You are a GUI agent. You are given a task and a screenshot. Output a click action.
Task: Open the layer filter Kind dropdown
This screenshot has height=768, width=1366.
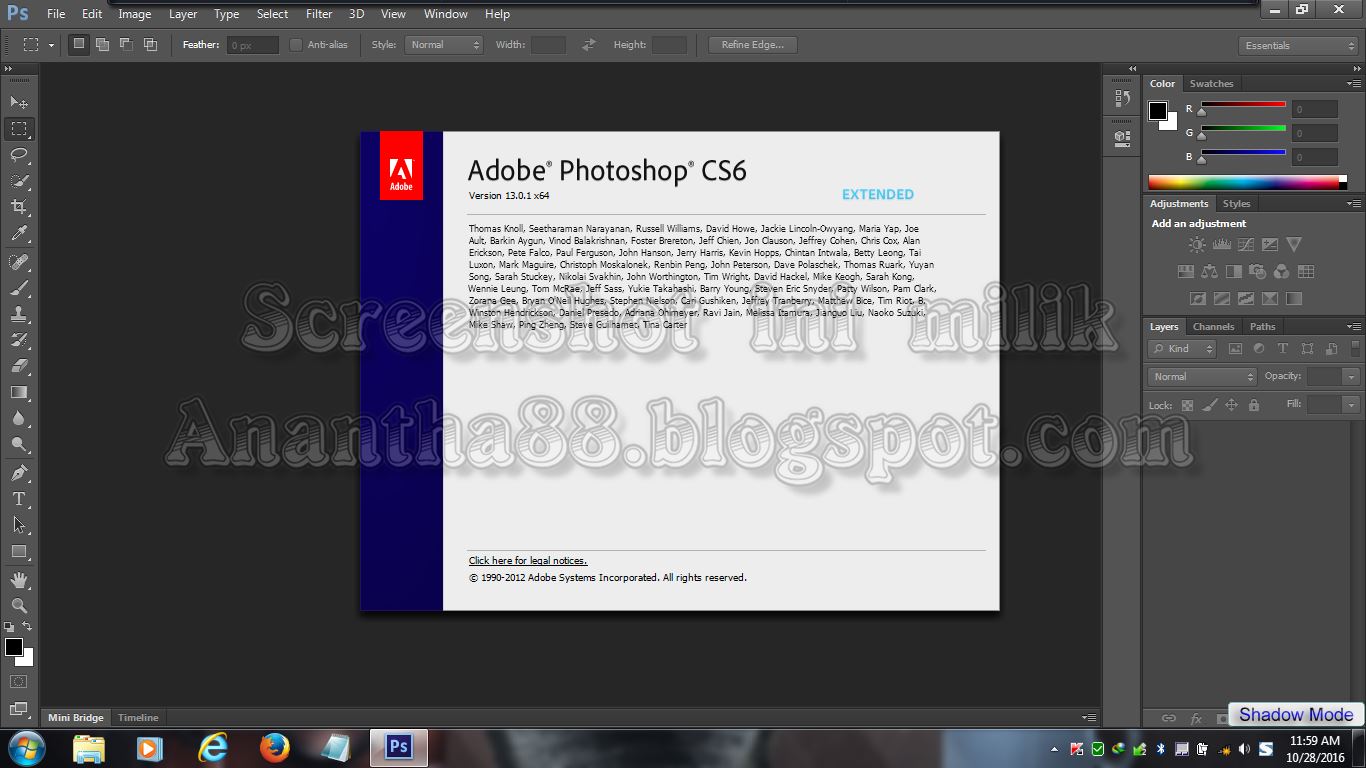(x=1183, y=349)
